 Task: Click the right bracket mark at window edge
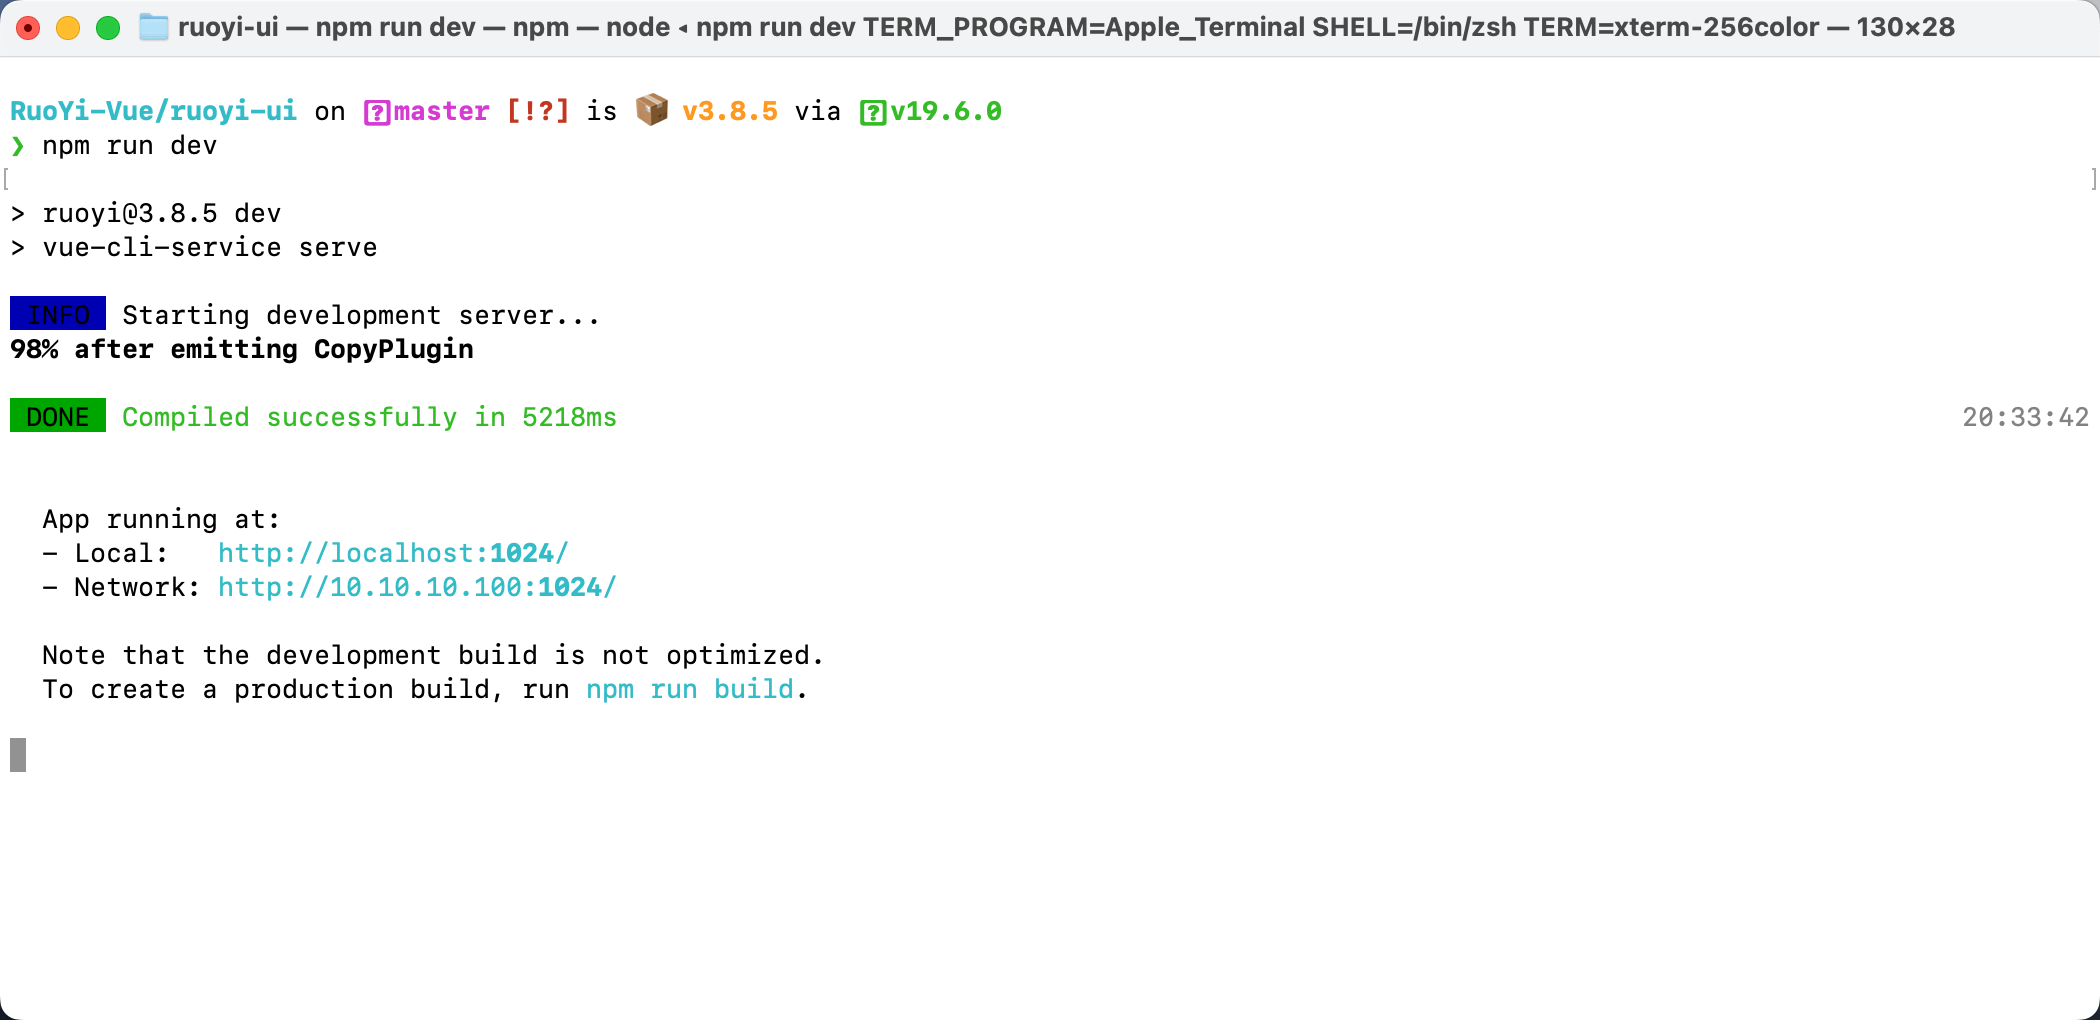pyautogui.click(x=2093, y=179)
